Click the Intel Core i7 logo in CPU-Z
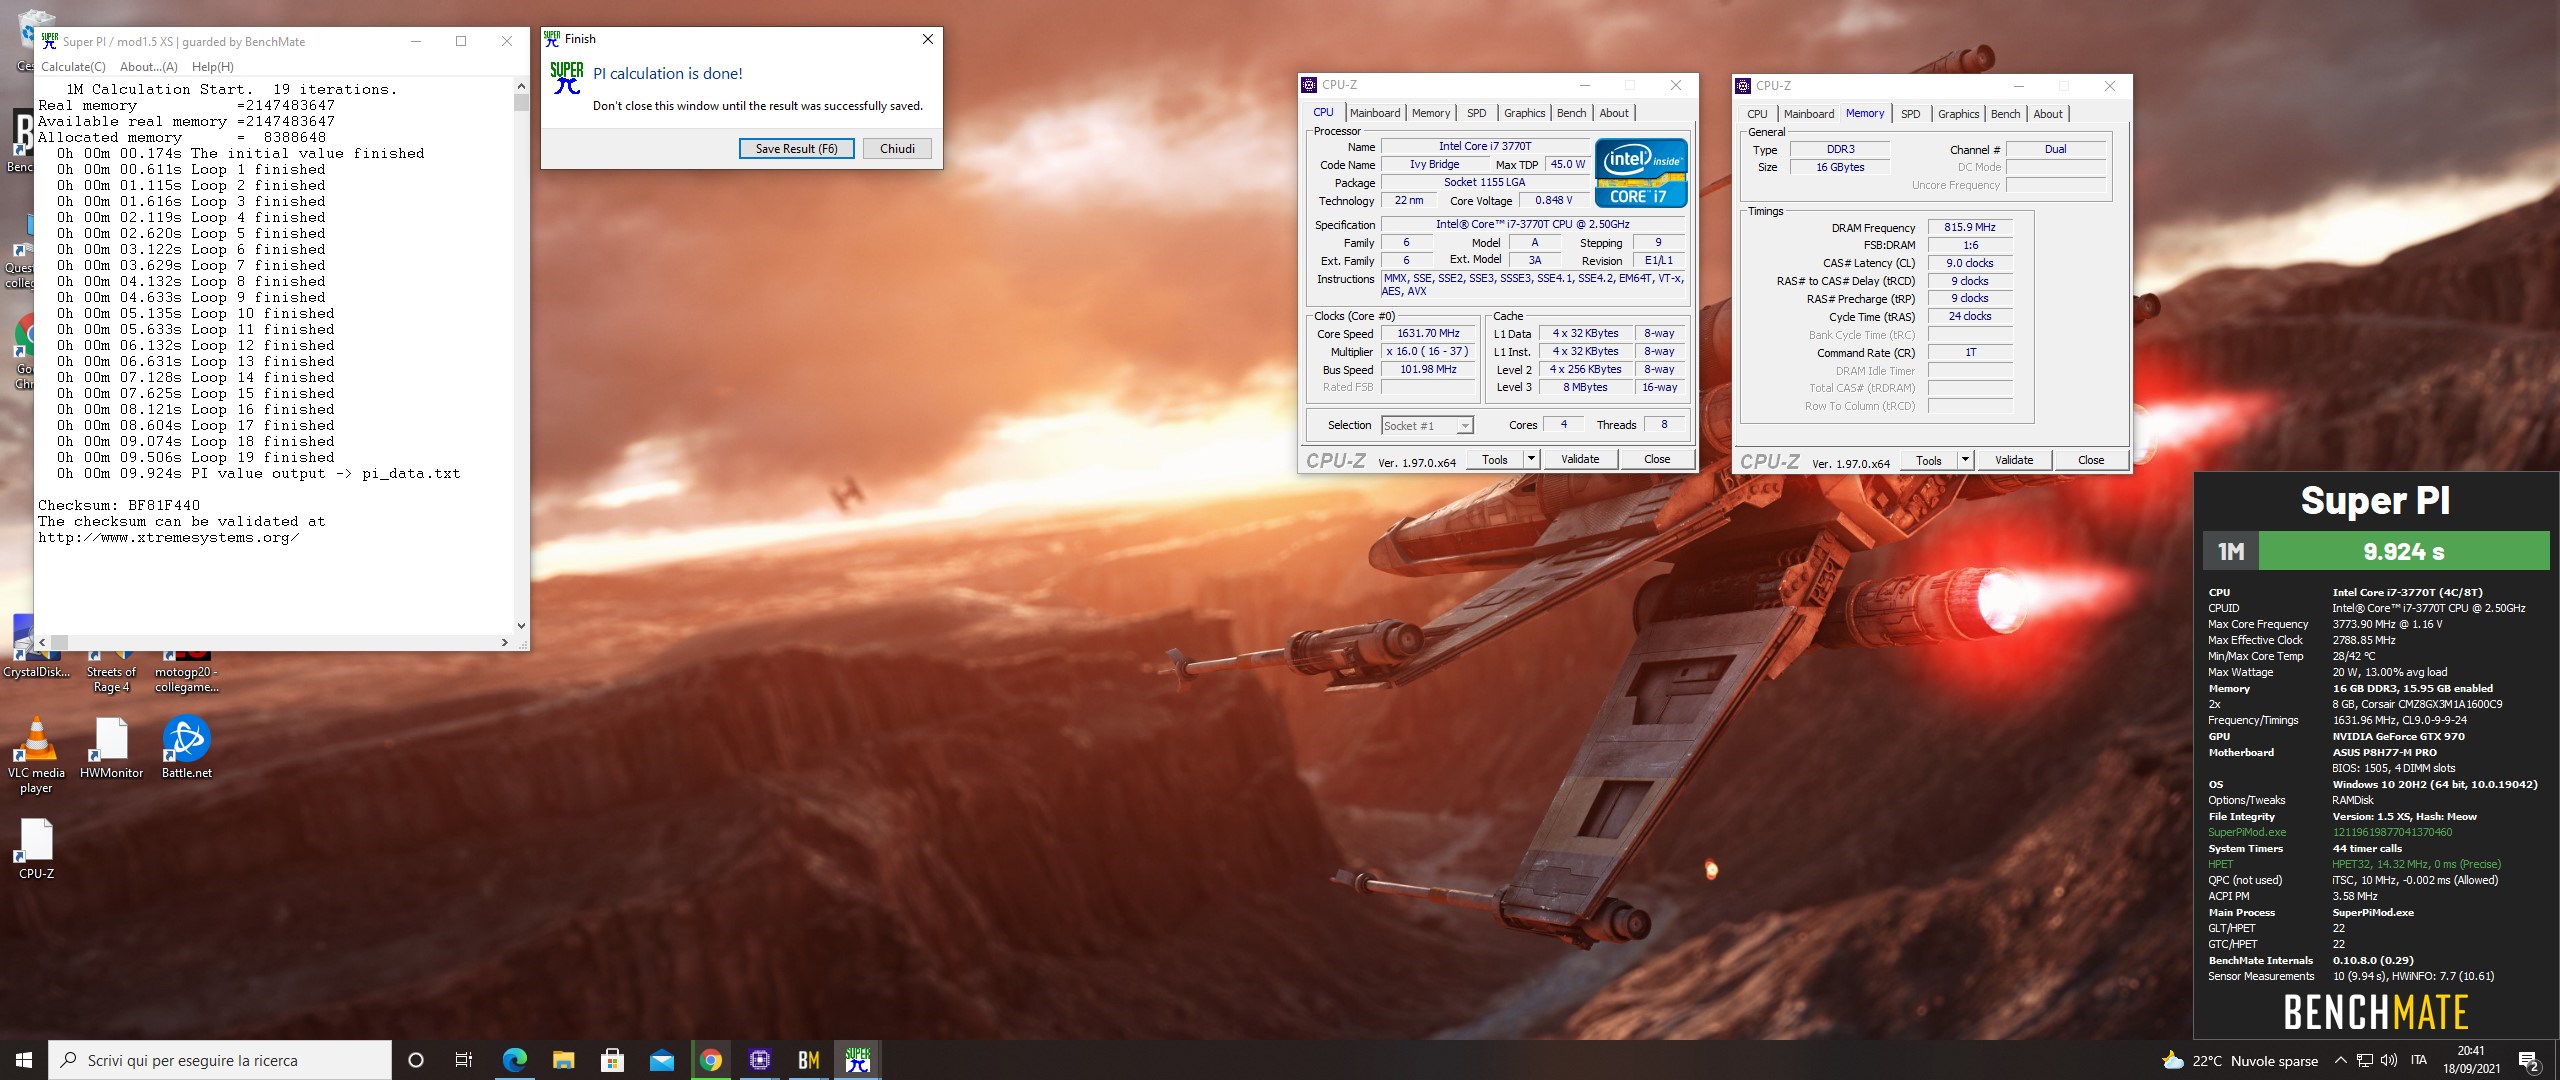 (x=1641, y=172)
